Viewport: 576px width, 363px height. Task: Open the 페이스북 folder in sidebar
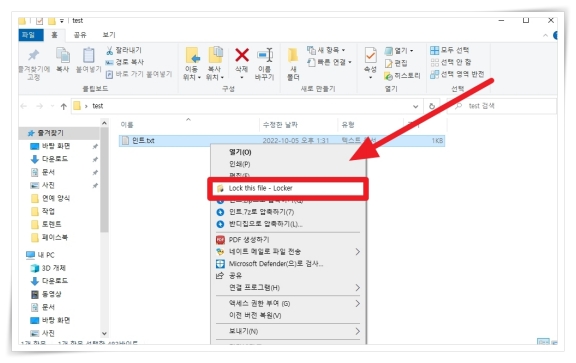pos(54,237)
